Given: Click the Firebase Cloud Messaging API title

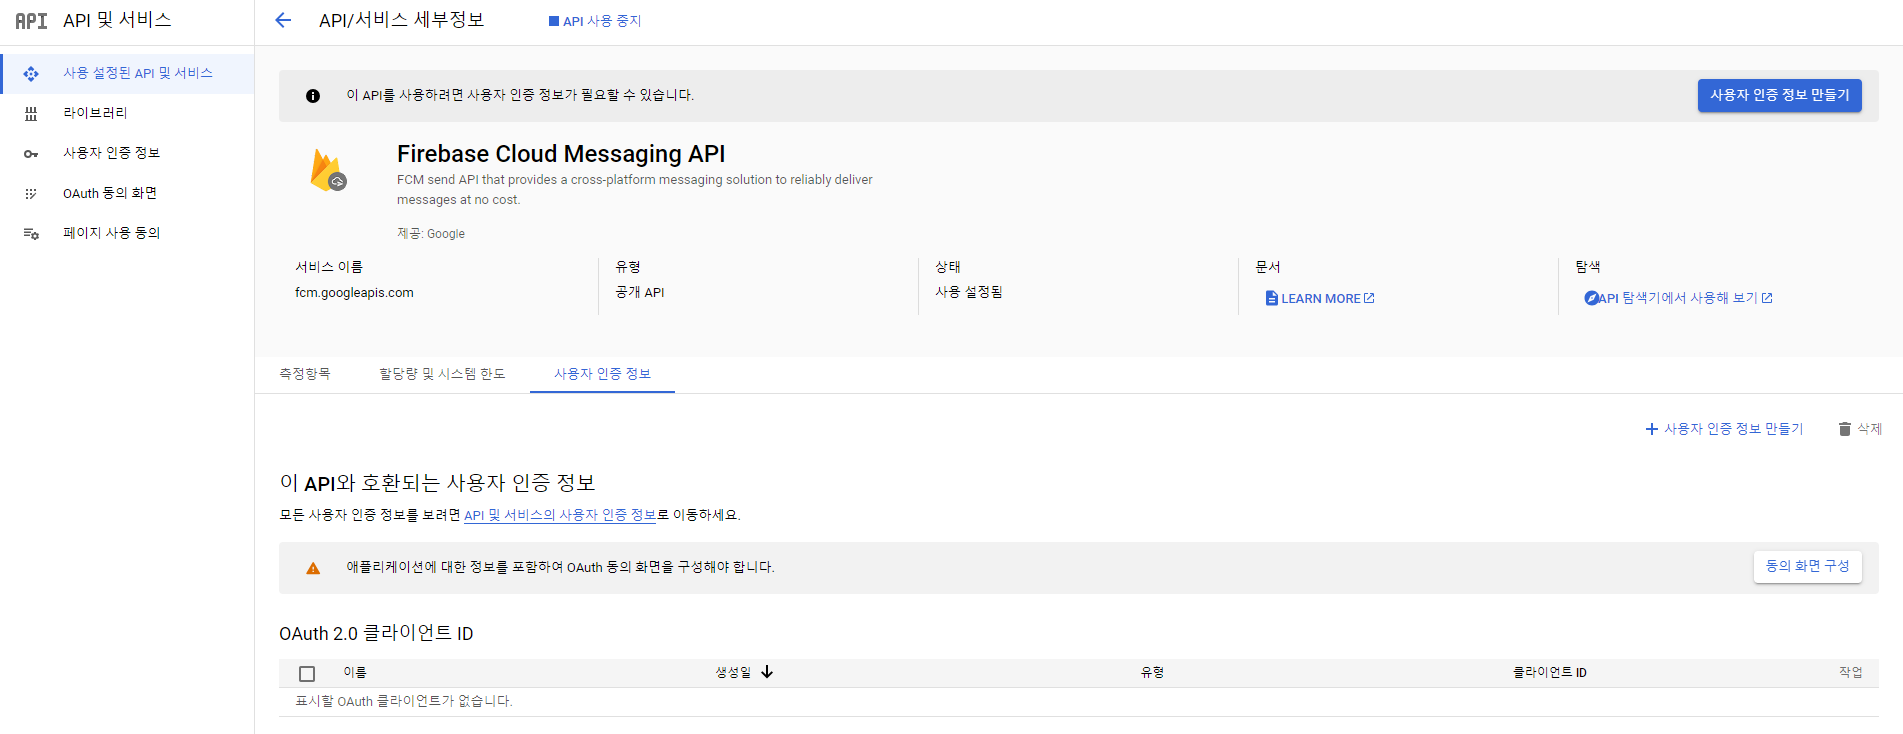Looking at the screenshot, I should pyautogui.click(x=561, y=154).
